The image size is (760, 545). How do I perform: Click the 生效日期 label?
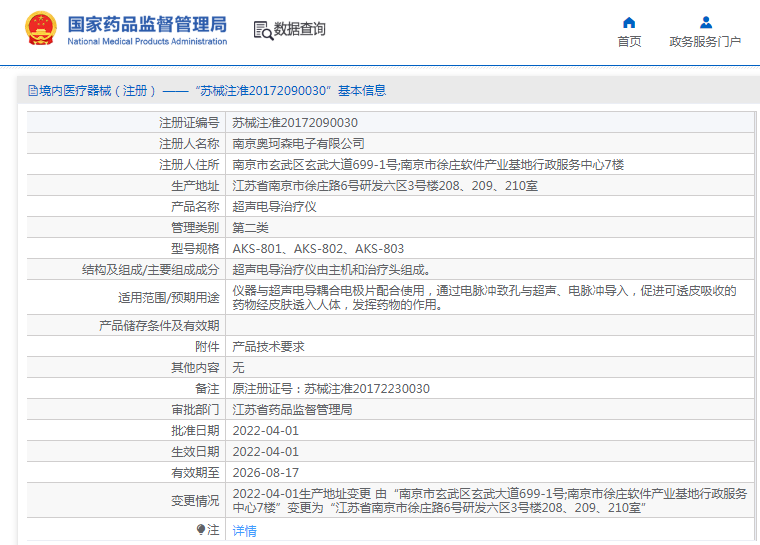coord(195,451)
